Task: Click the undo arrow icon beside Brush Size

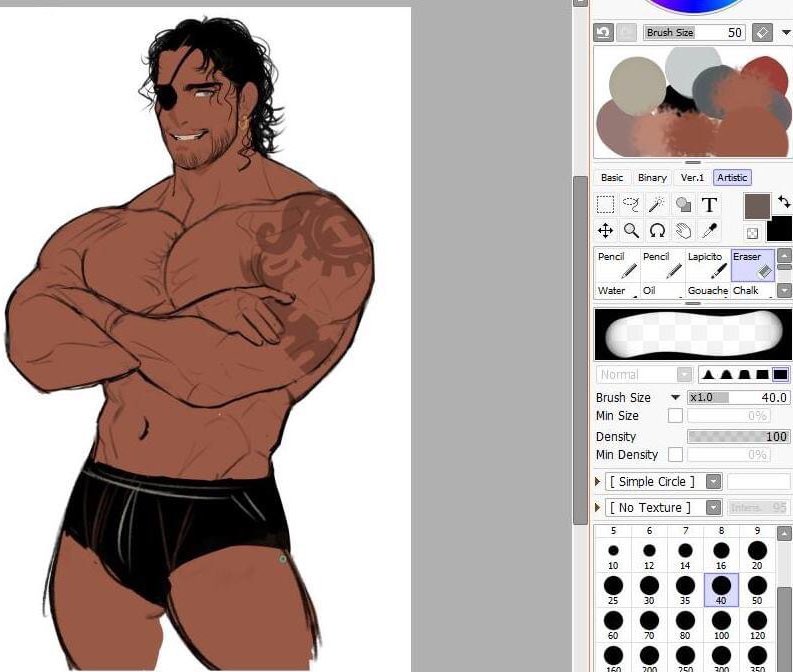Action: (603, 32)
